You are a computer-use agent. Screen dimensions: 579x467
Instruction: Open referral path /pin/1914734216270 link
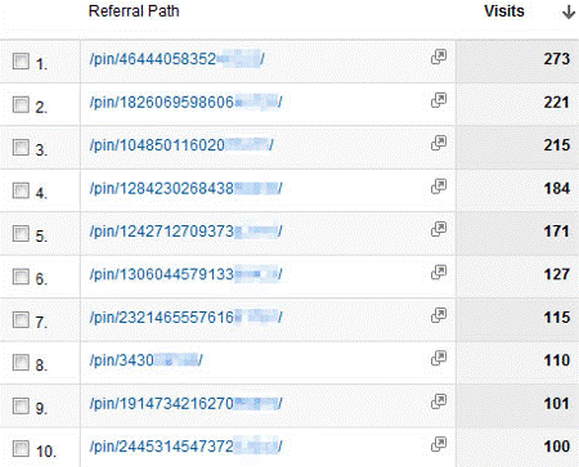coord(186,404)
